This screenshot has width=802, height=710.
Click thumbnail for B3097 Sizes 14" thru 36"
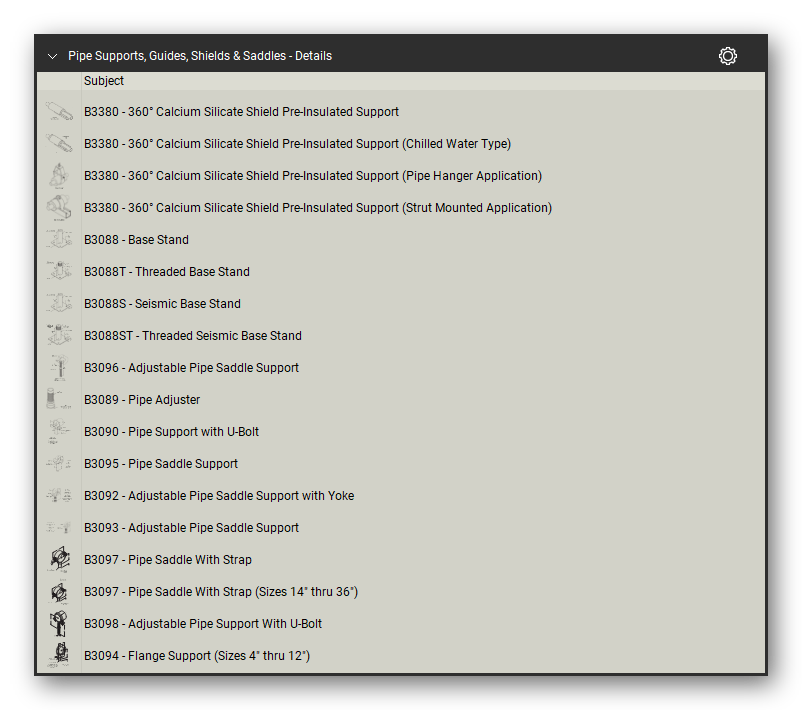tap(59, 593)
